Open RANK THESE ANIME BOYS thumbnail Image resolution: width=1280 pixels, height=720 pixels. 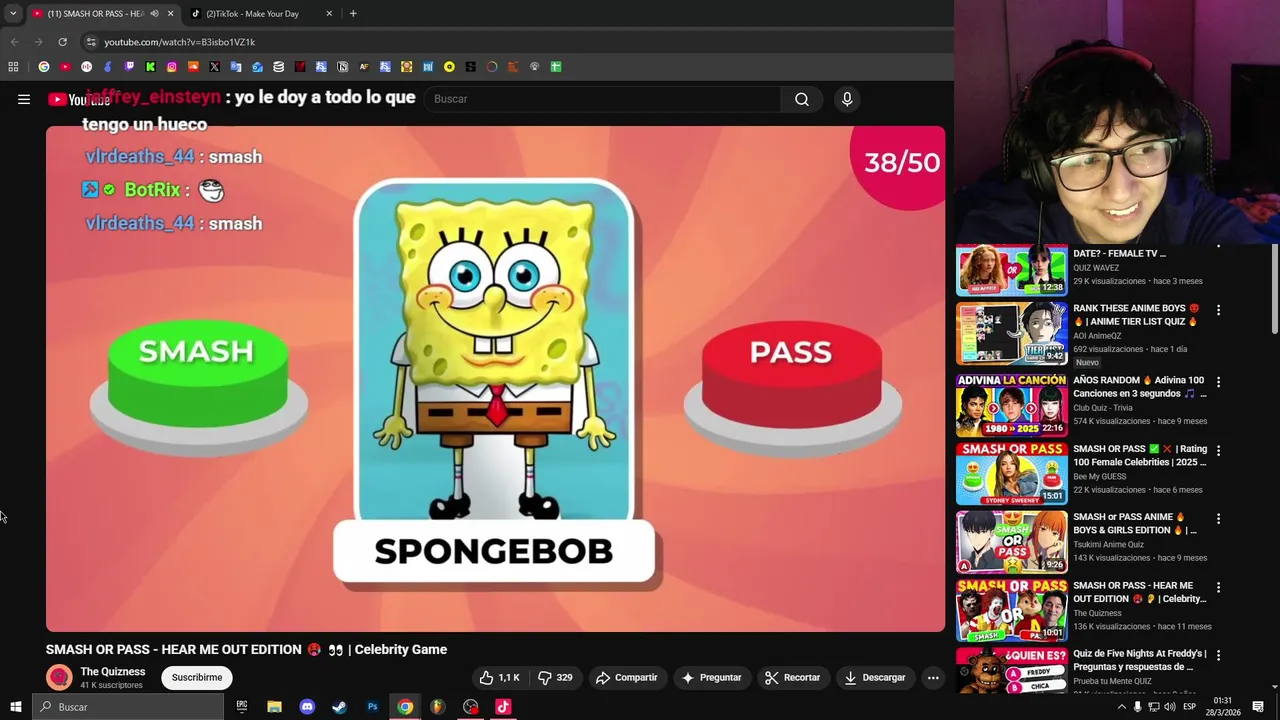coord(1011,335)
